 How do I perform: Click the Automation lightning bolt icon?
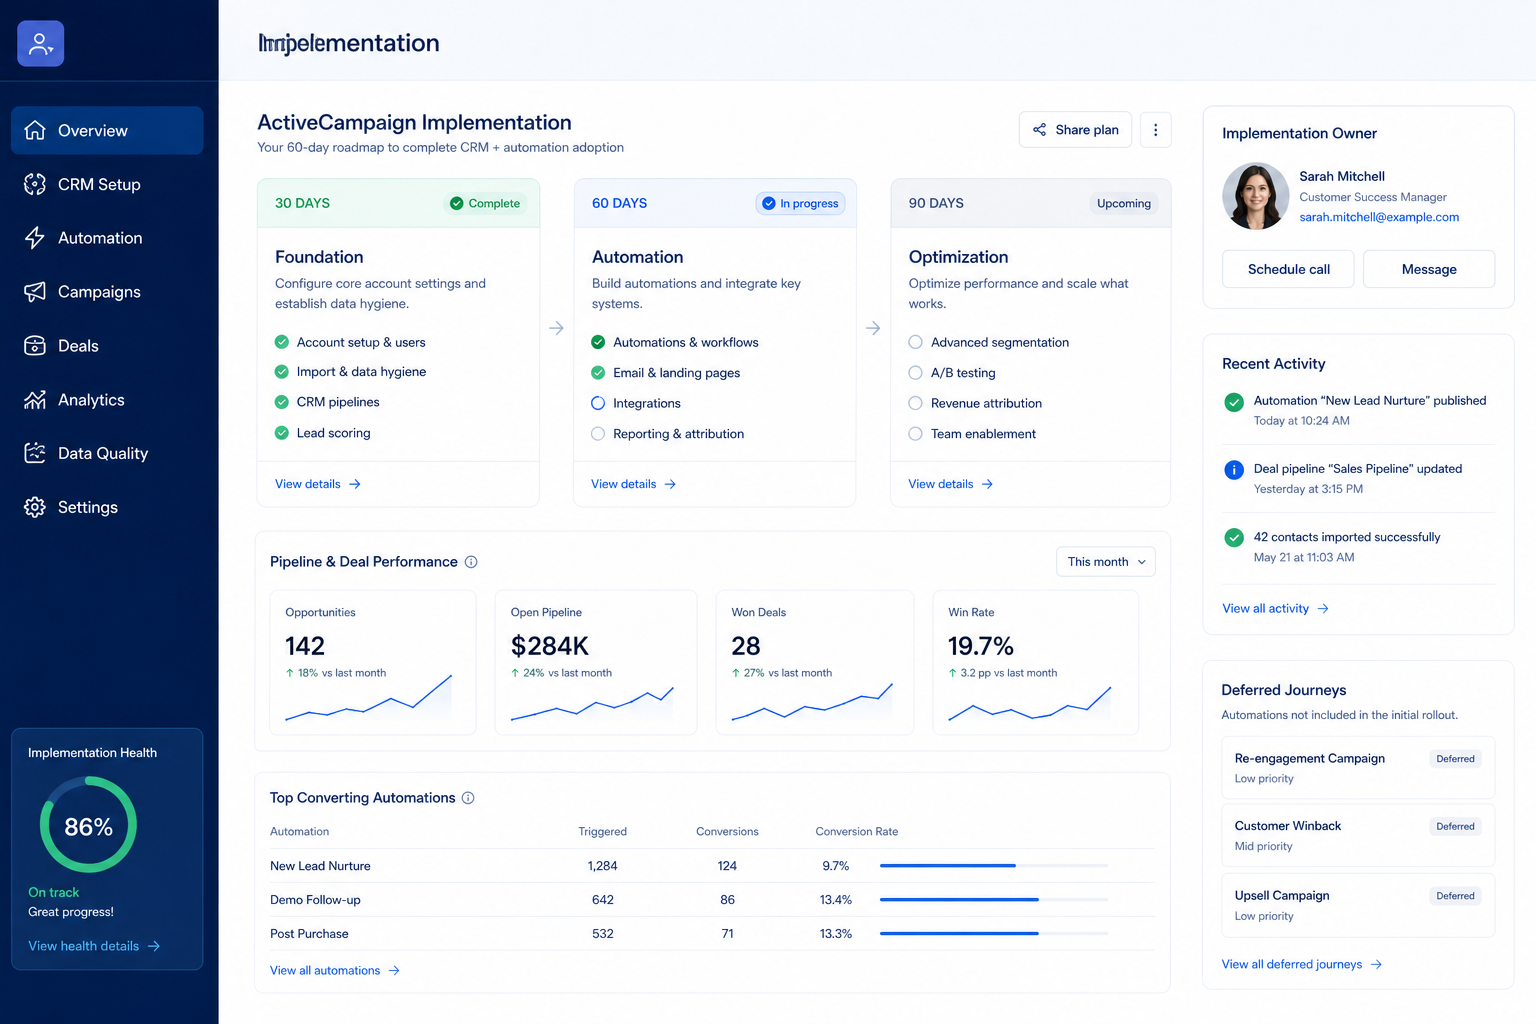pos(35,238)
